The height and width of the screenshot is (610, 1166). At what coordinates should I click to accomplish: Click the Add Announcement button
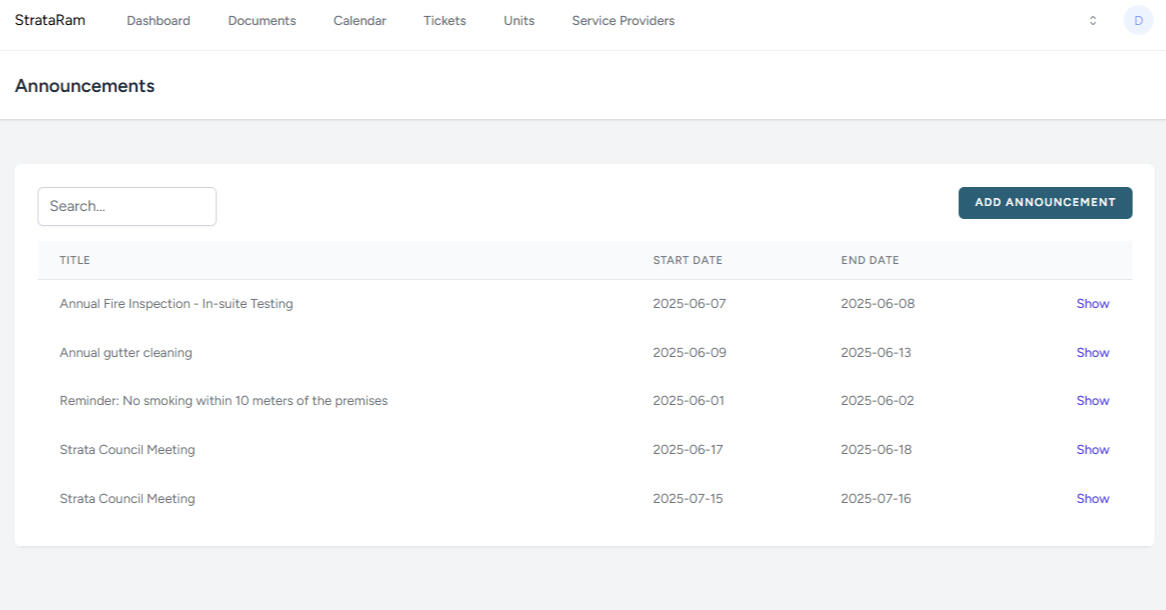click(1044, 202)
